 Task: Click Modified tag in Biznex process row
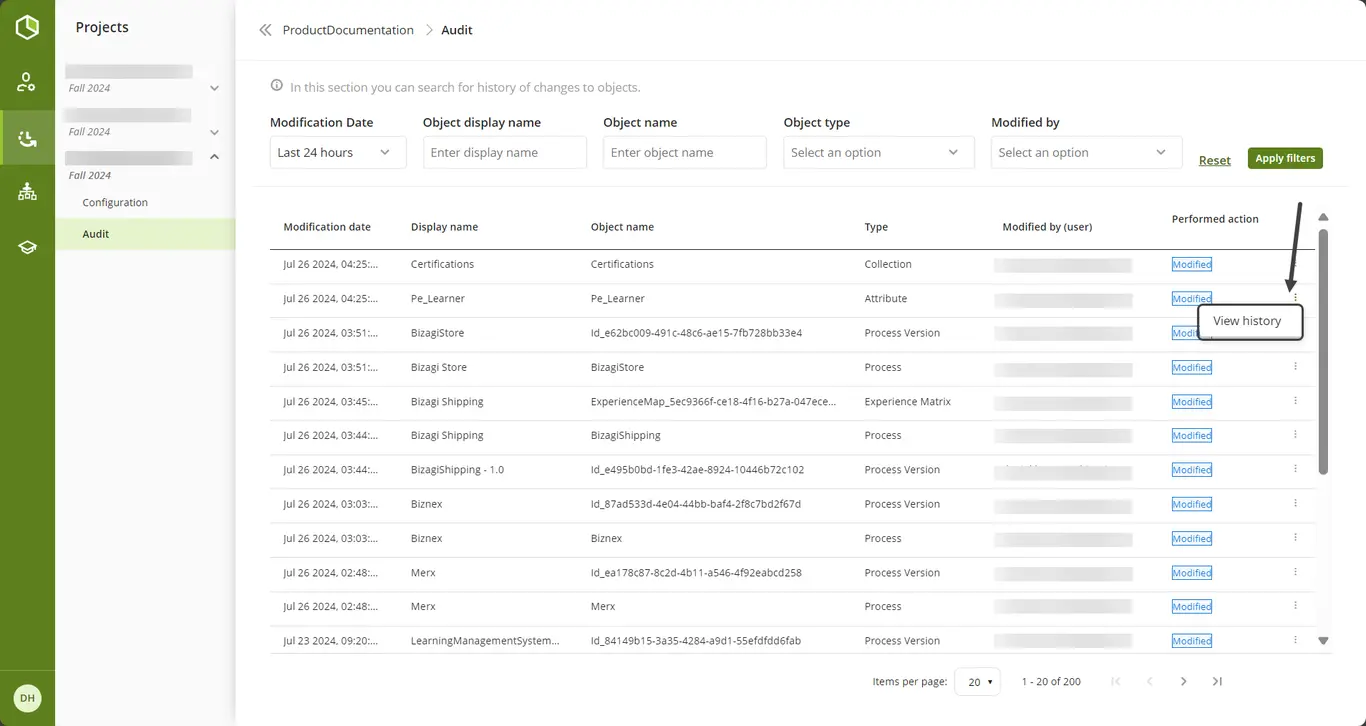pos(1192,538)
